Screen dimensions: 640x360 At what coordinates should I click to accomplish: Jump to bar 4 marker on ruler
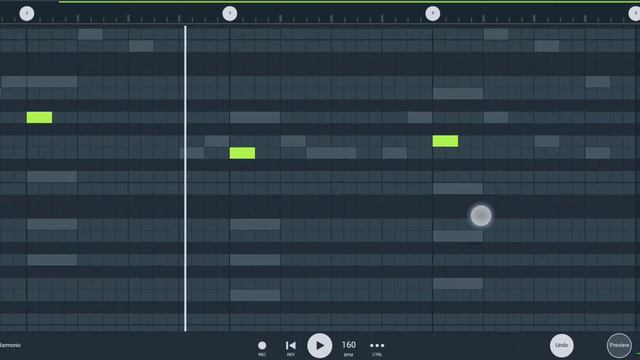pyautogui.click(x=433, y=13)
